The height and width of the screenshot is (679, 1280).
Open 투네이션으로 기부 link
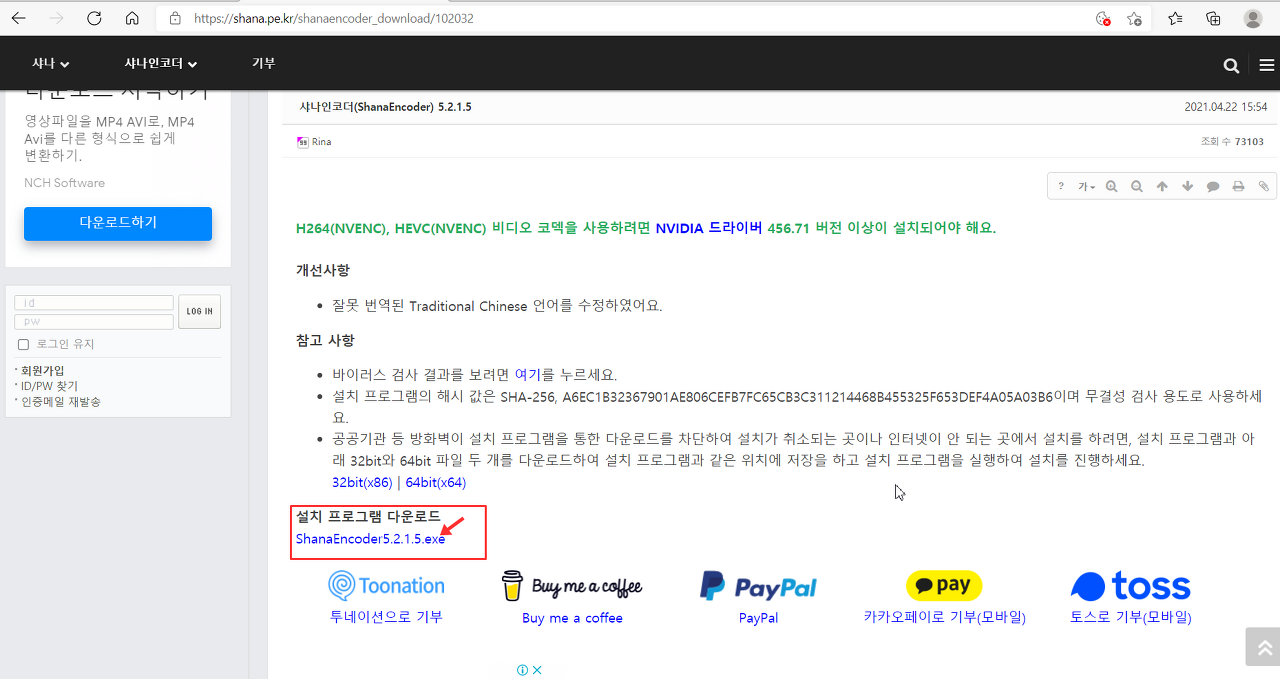point(386,617)
